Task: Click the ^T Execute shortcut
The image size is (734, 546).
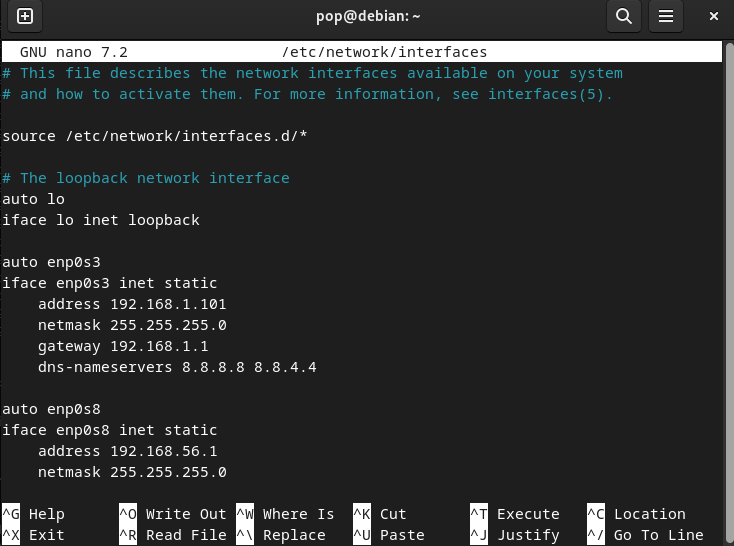Action: 515,514
